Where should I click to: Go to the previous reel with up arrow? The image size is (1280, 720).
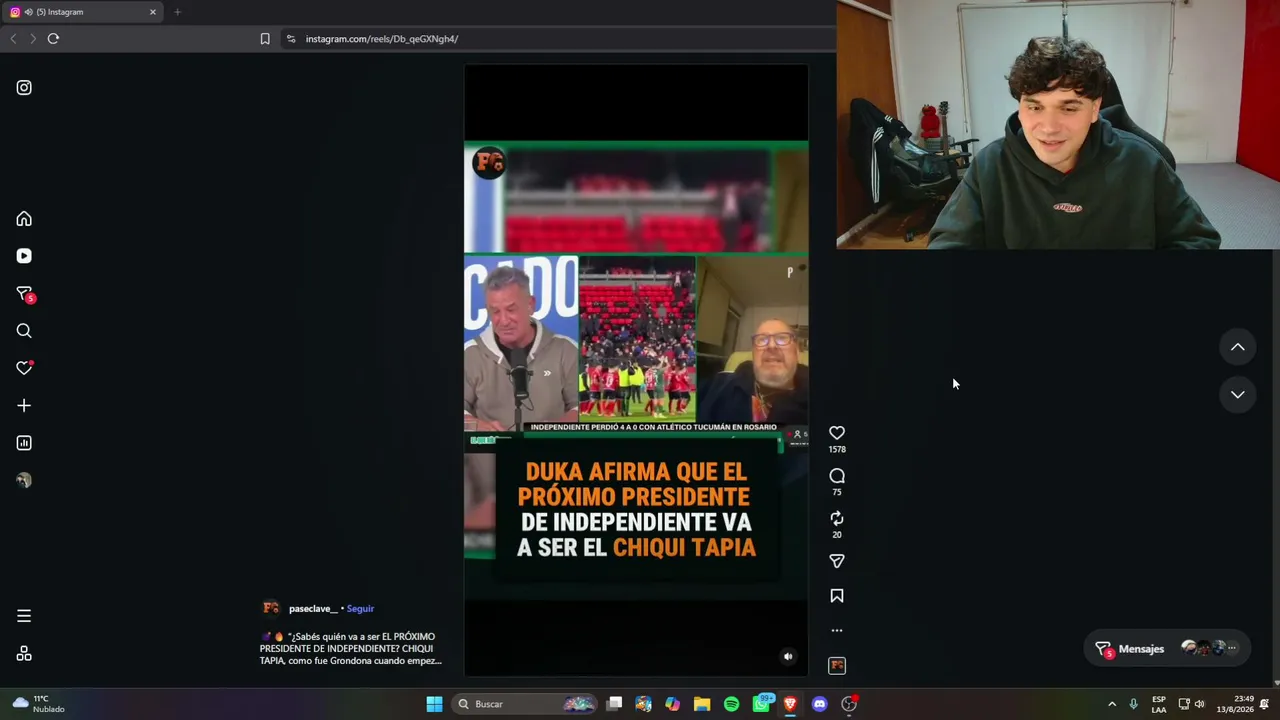pyautogui.click(x=1238, y=347)
